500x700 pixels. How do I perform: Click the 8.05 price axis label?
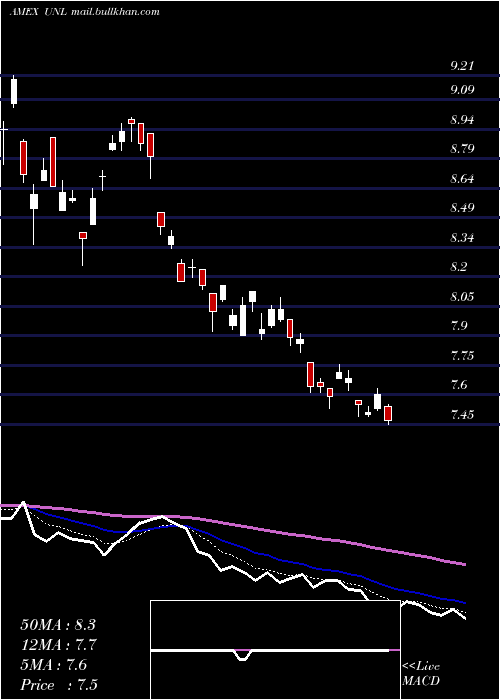pyautogui.click(x=462, y=296)
